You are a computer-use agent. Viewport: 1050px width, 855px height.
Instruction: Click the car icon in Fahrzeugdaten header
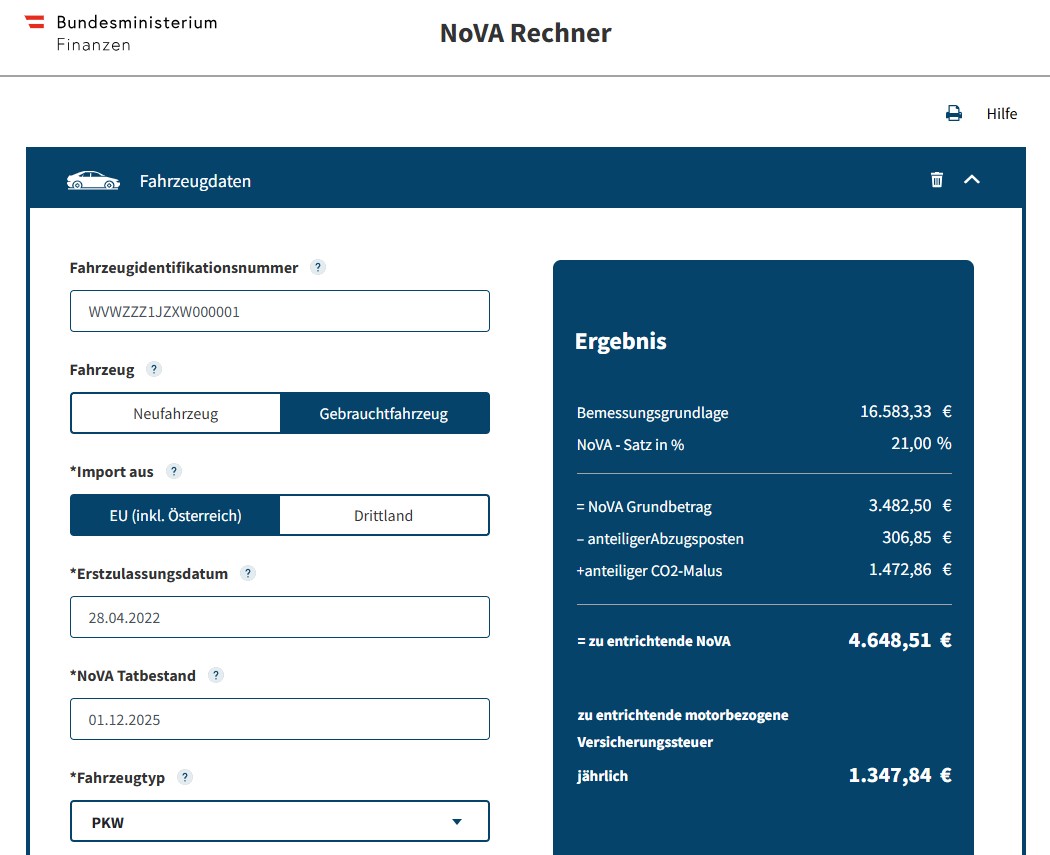click(x=93, y=181)
